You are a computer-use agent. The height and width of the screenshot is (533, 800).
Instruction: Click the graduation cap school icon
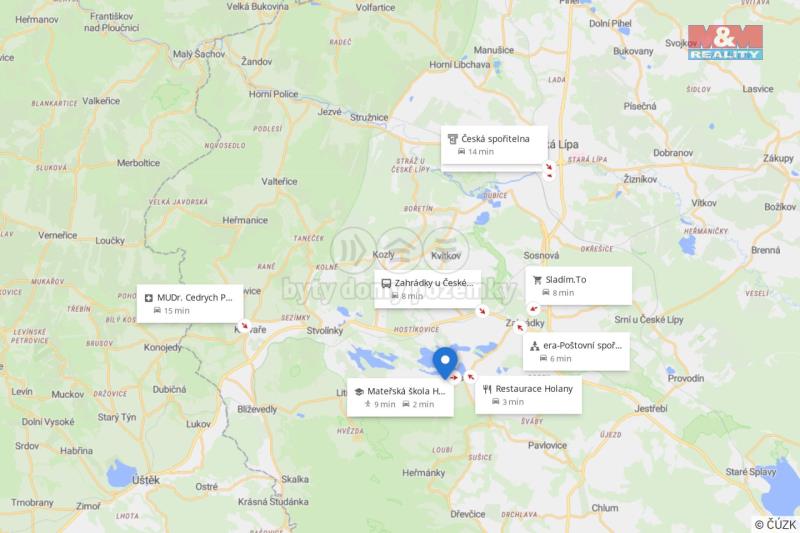(x=359, y=392)
